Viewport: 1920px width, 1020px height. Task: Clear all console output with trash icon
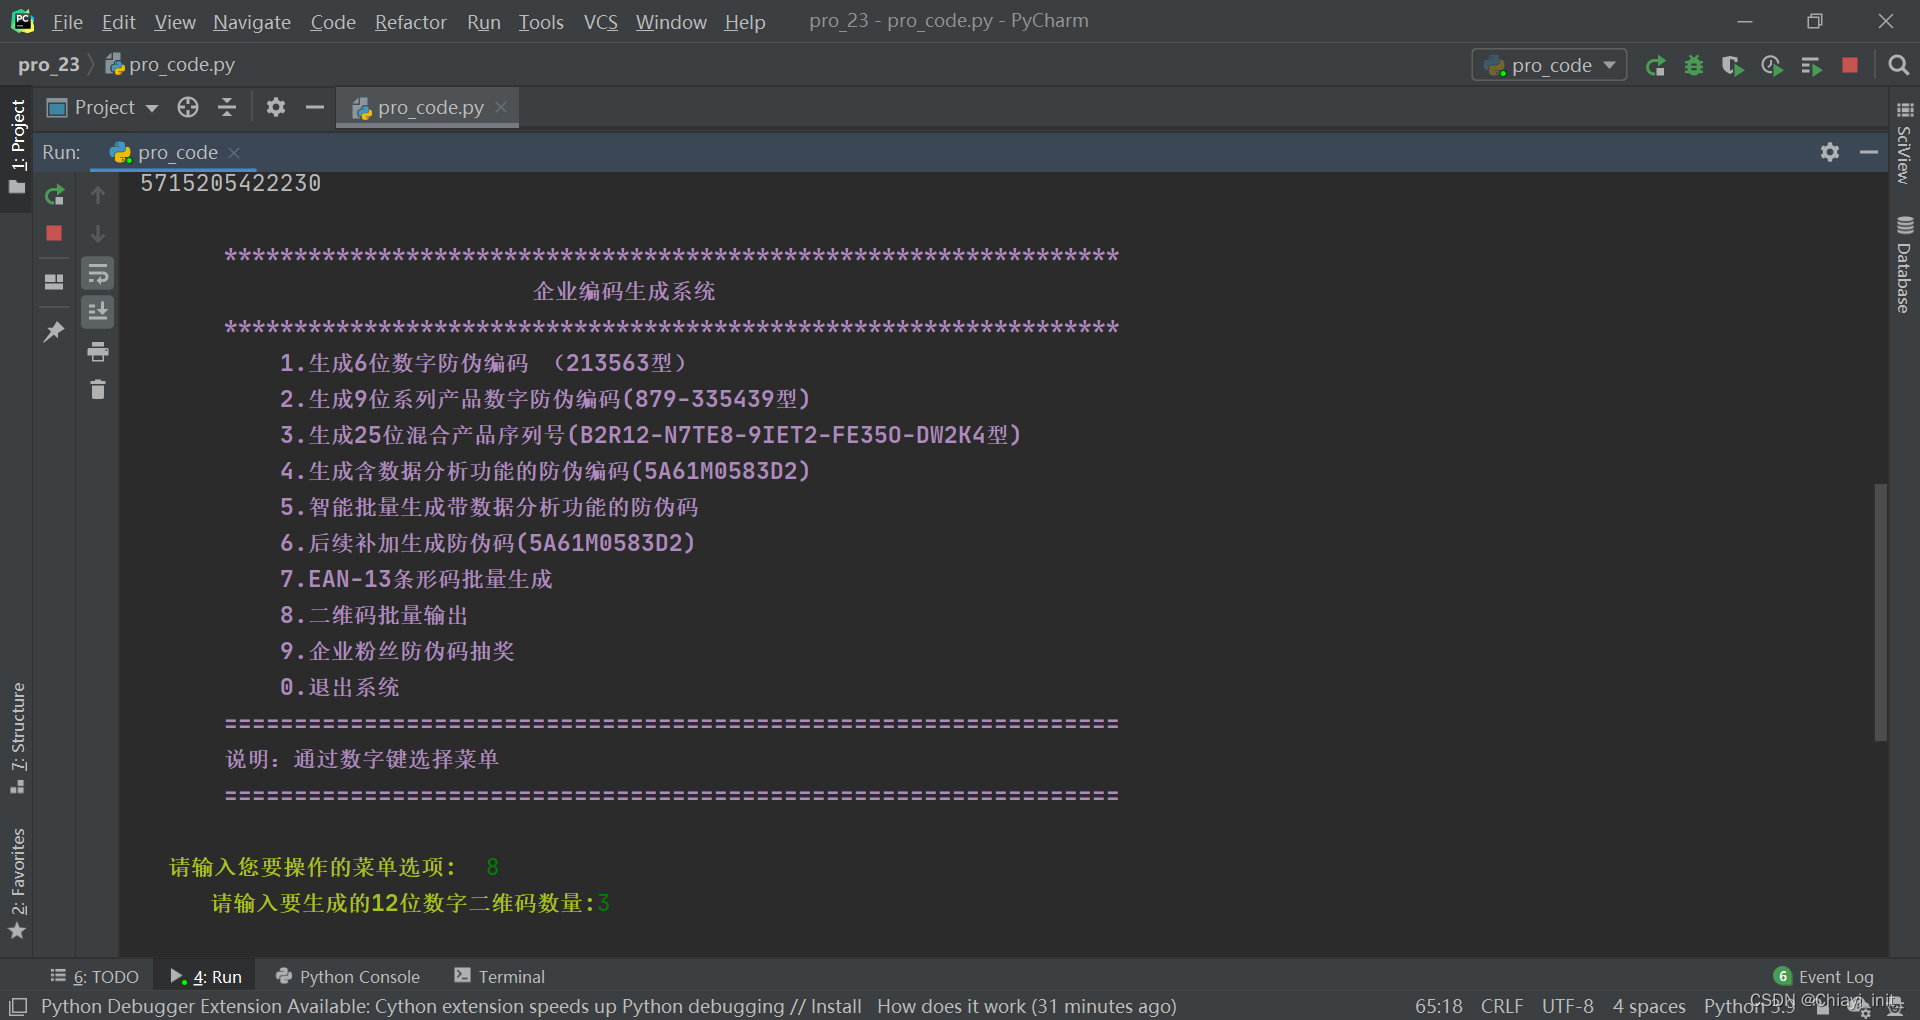pyautogui.click(x=98, y=390)
